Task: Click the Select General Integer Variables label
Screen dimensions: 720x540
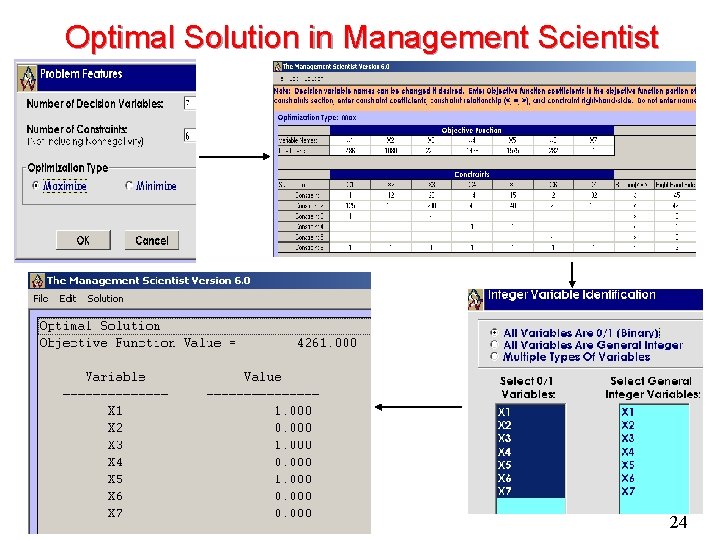Action: click(652, 388)
